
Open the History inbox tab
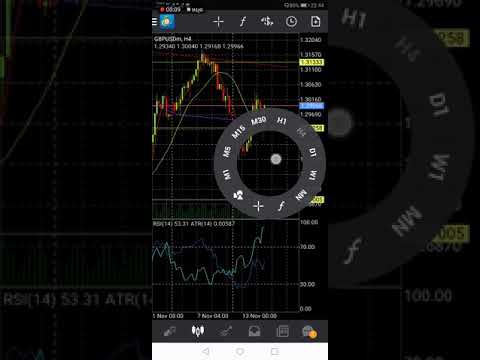254,331
